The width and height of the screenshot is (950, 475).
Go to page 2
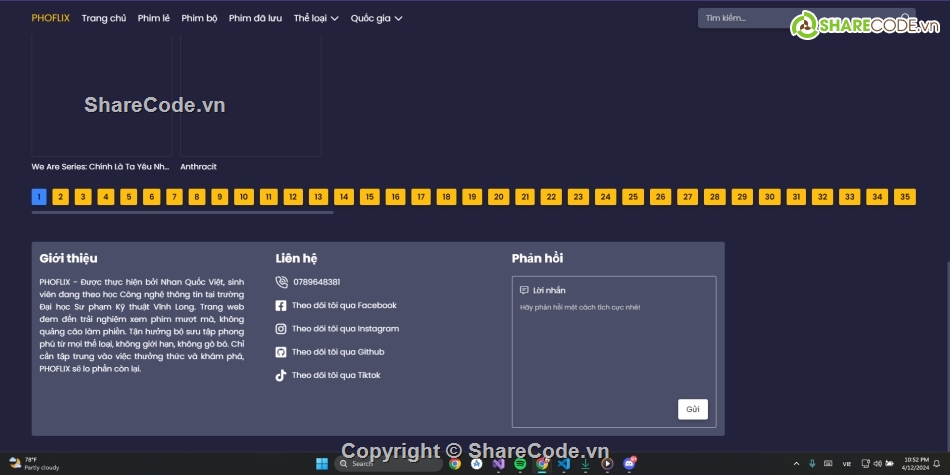pyautogui.click(x=61, y=197)
